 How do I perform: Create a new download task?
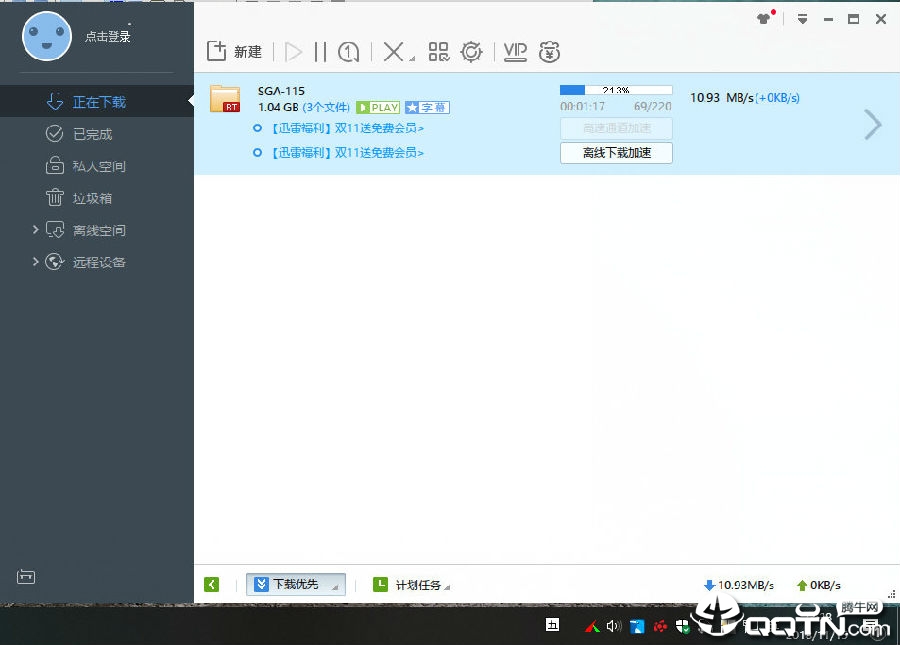click(234, 51)
